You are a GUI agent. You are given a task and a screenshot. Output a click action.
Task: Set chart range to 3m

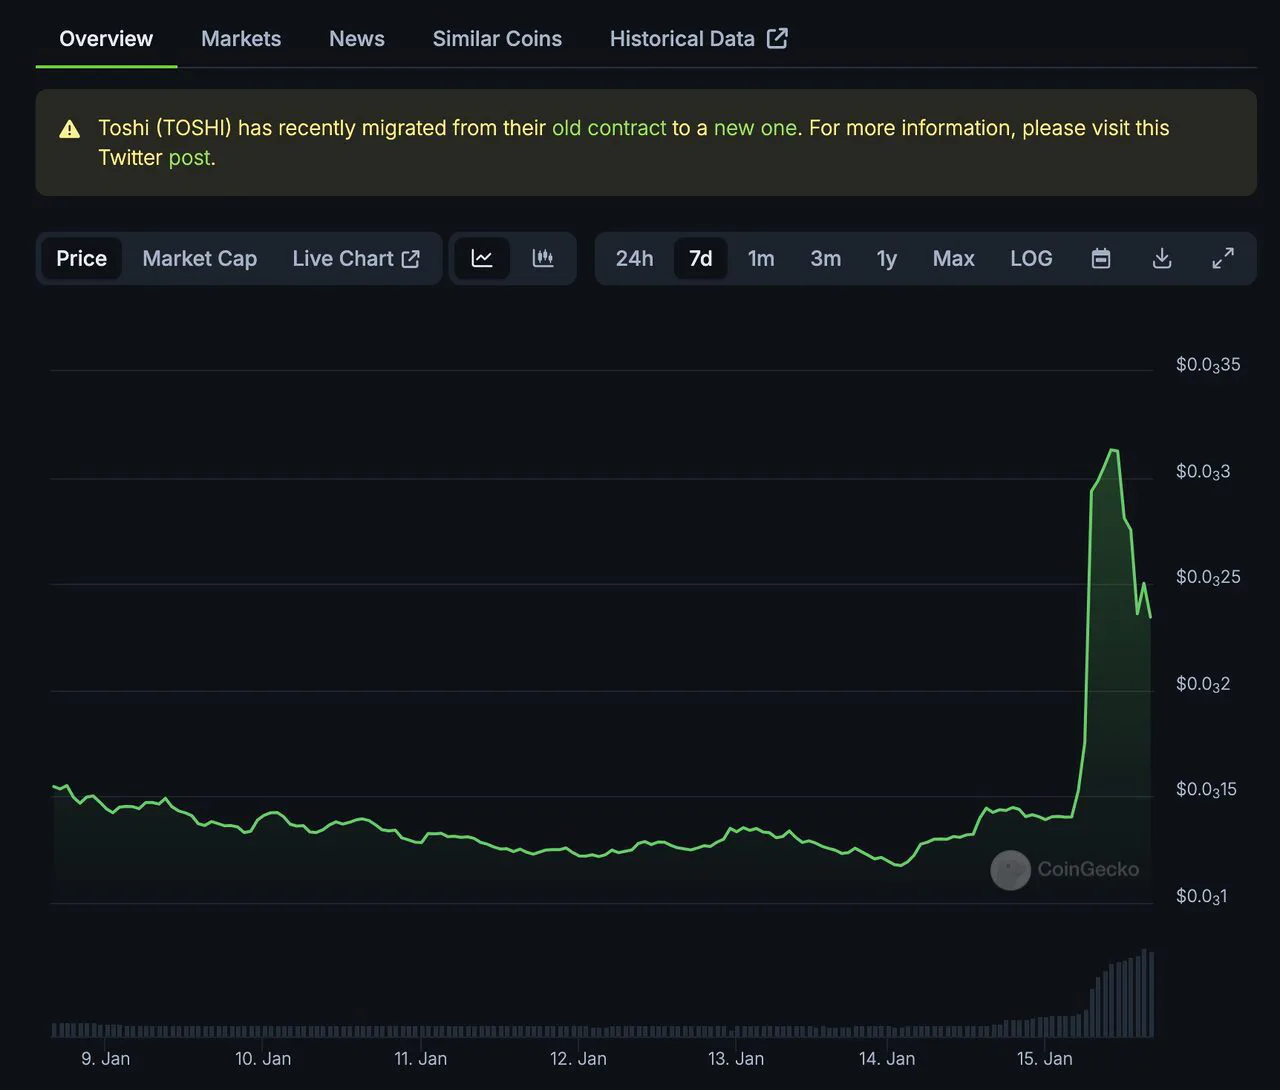(x=825, y=258)
